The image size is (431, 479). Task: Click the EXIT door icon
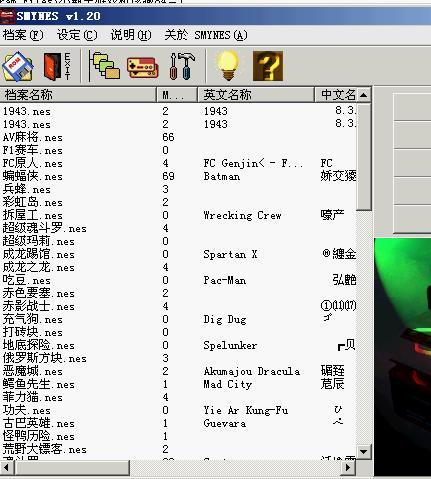click(x=57, y=66)
